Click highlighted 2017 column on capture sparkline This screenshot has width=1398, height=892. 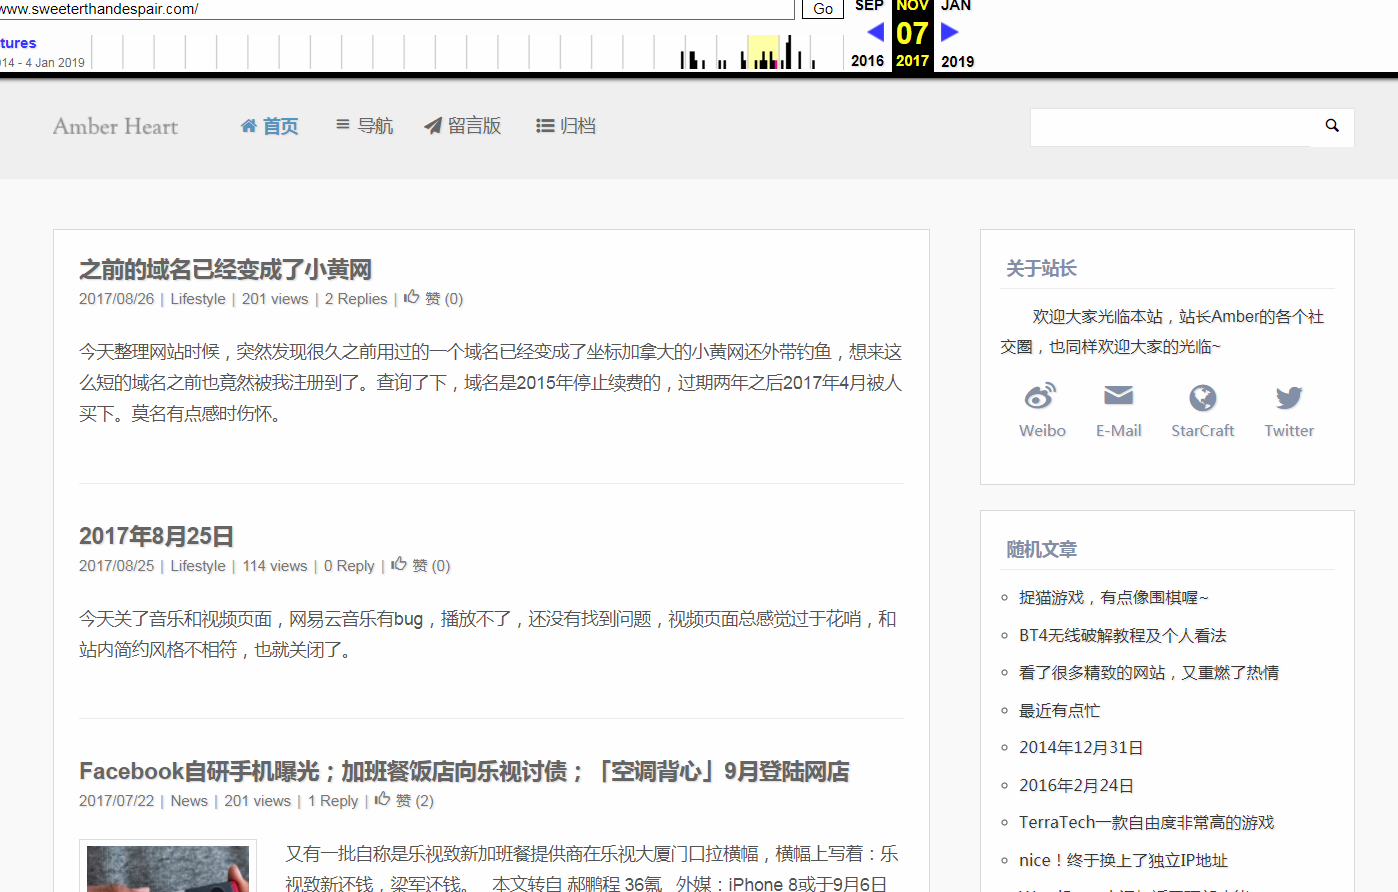(763, 52)
